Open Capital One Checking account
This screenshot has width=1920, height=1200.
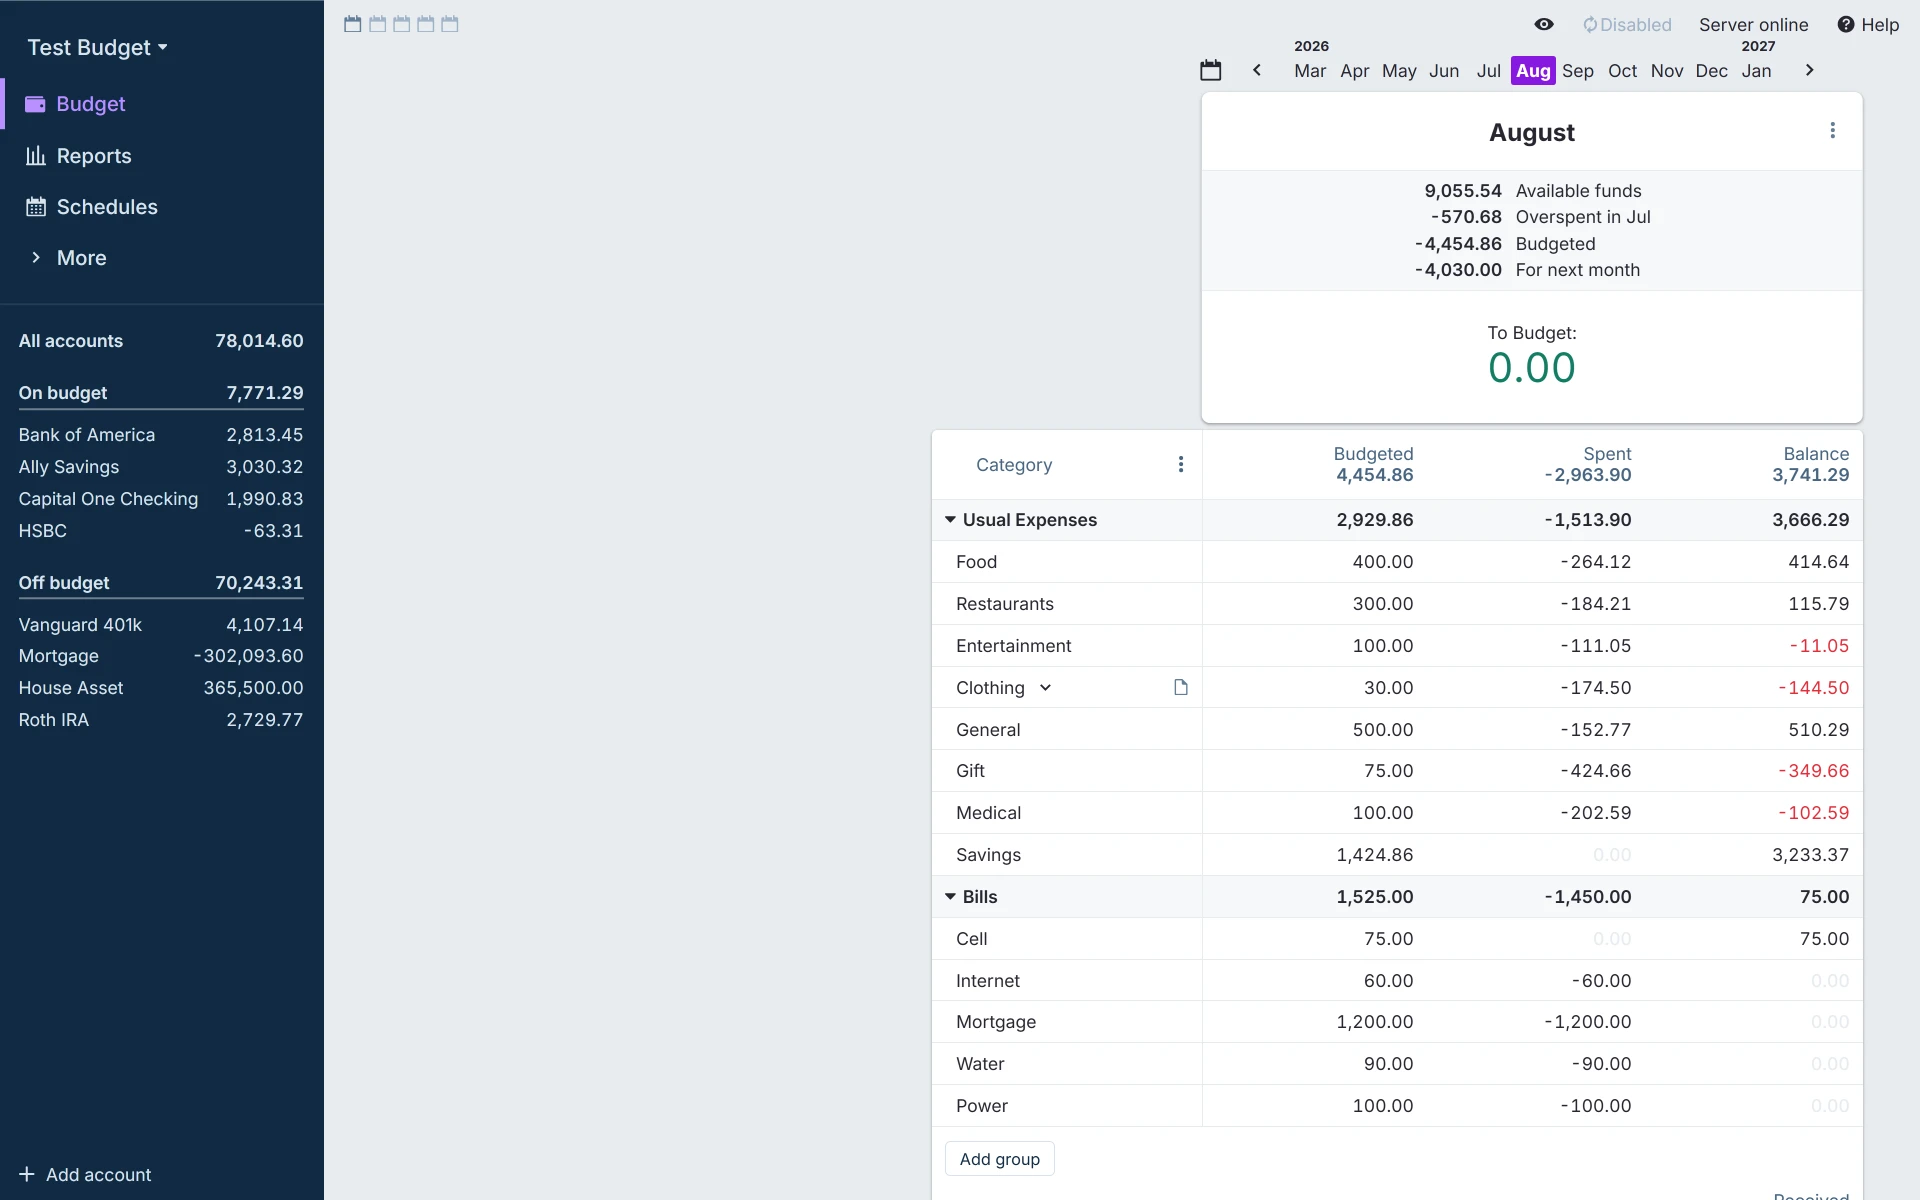click(161, 499)
